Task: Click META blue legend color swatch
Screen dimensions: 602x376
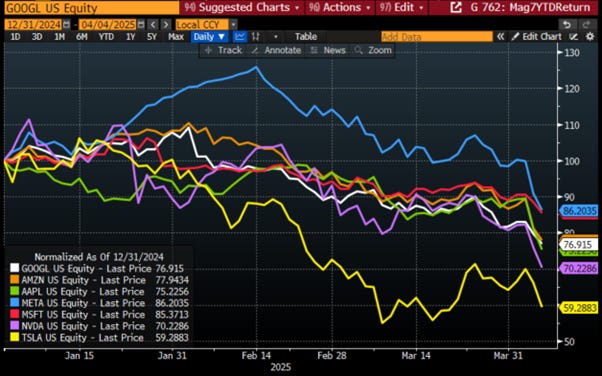Action: coord(14,303)
